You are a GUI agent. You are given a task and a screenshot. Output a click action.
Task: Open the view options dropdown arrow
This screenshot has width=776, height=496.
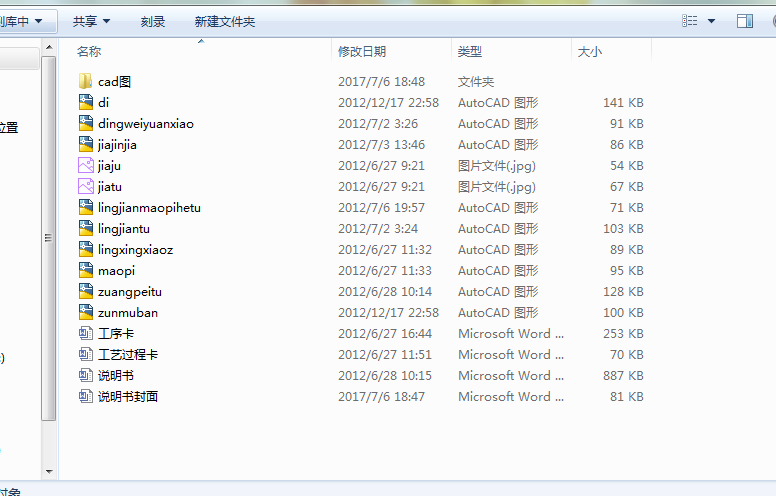tap(712, 21)
